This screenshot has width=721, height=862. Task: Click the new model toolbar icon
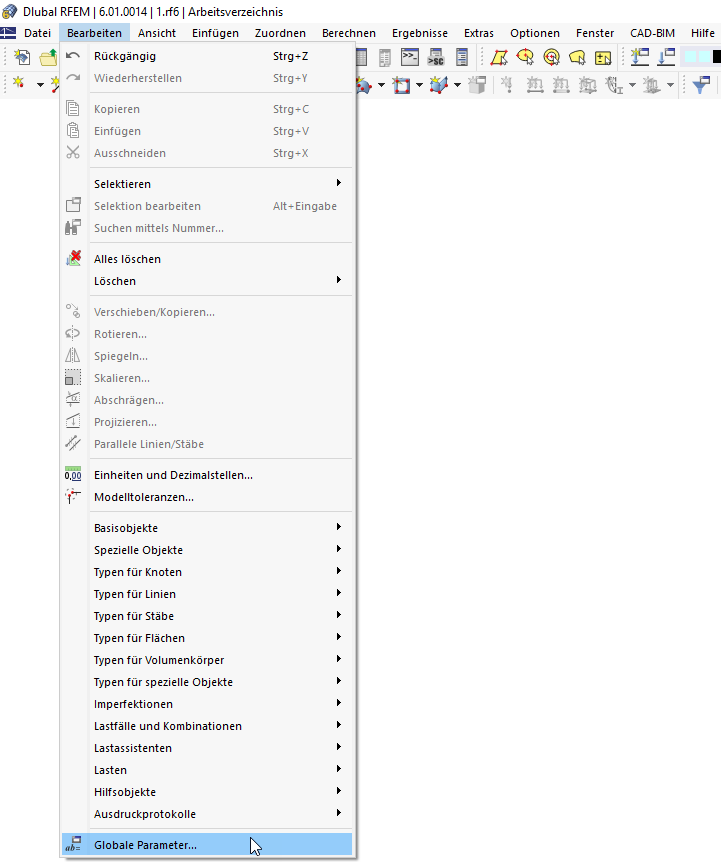pos(22,57)
